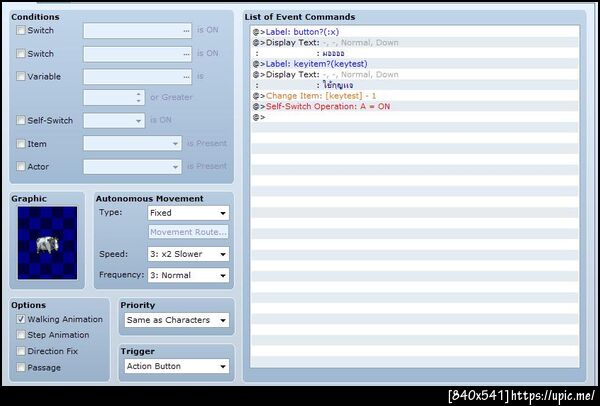Open the Trigger dropdown showing Action Button
This screenshot has height=406, width=600.
[x=177, y=366]
